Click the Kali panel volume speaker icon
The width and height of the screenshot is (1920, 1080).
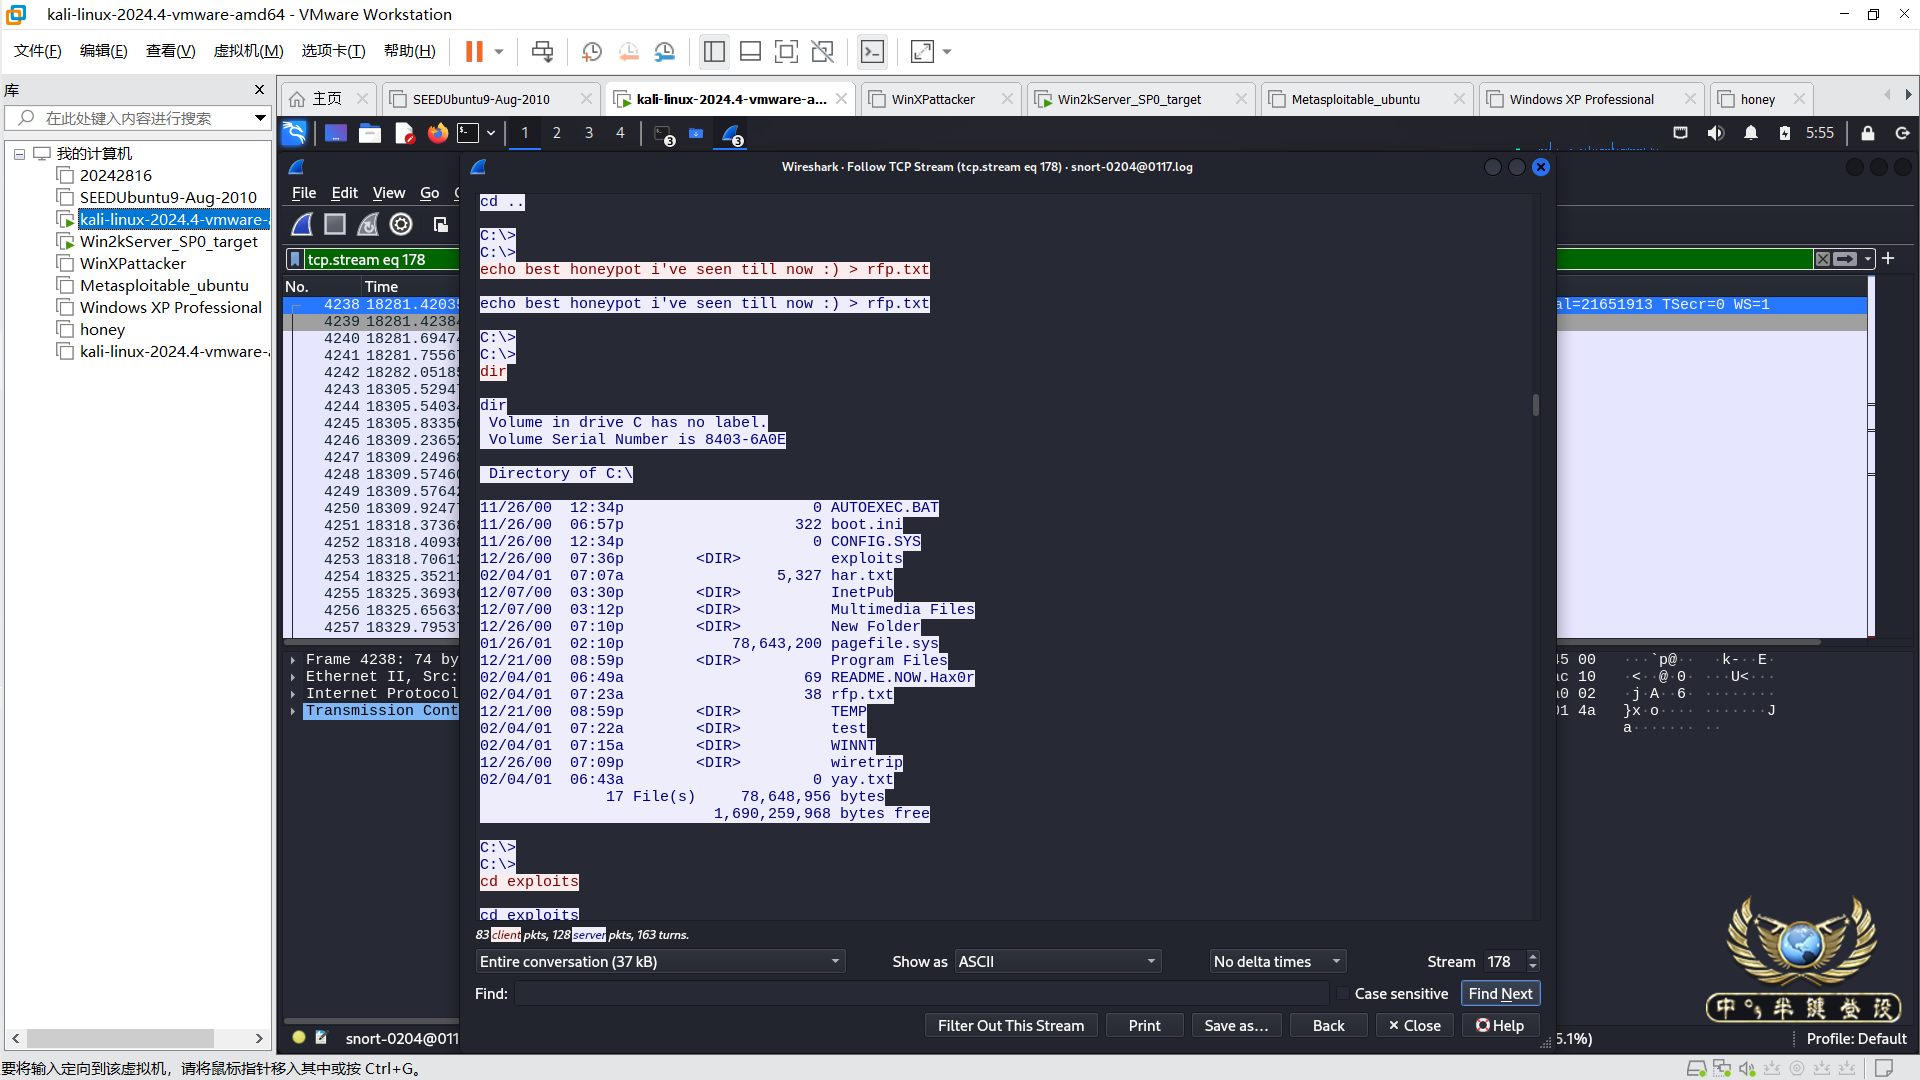click(x=1716, y=133)
